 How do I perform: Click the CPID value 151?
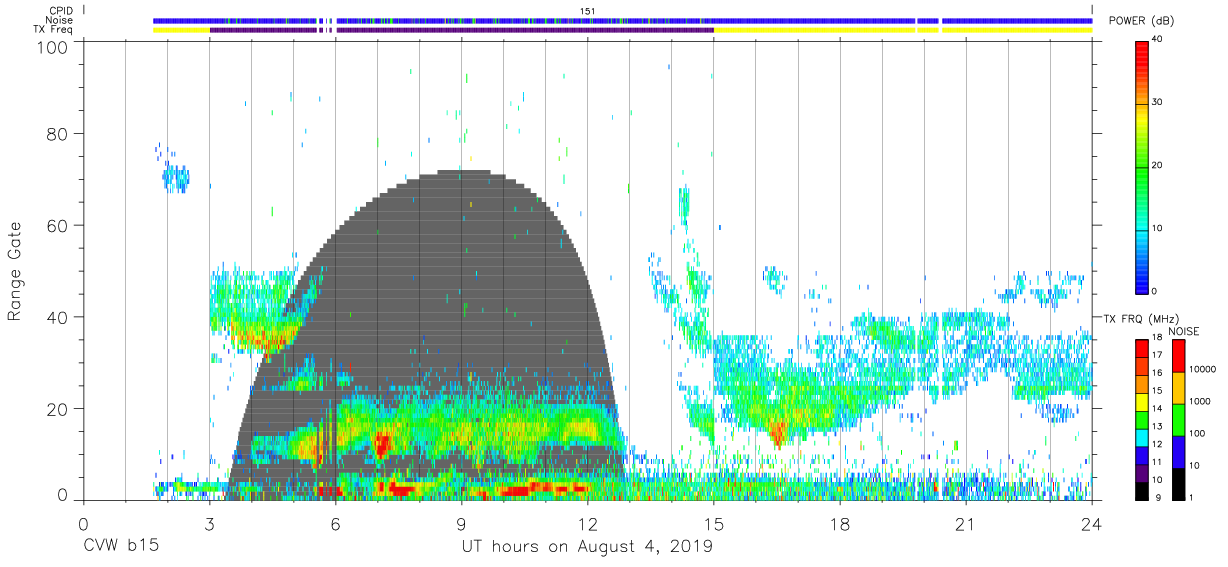[587, 10]
